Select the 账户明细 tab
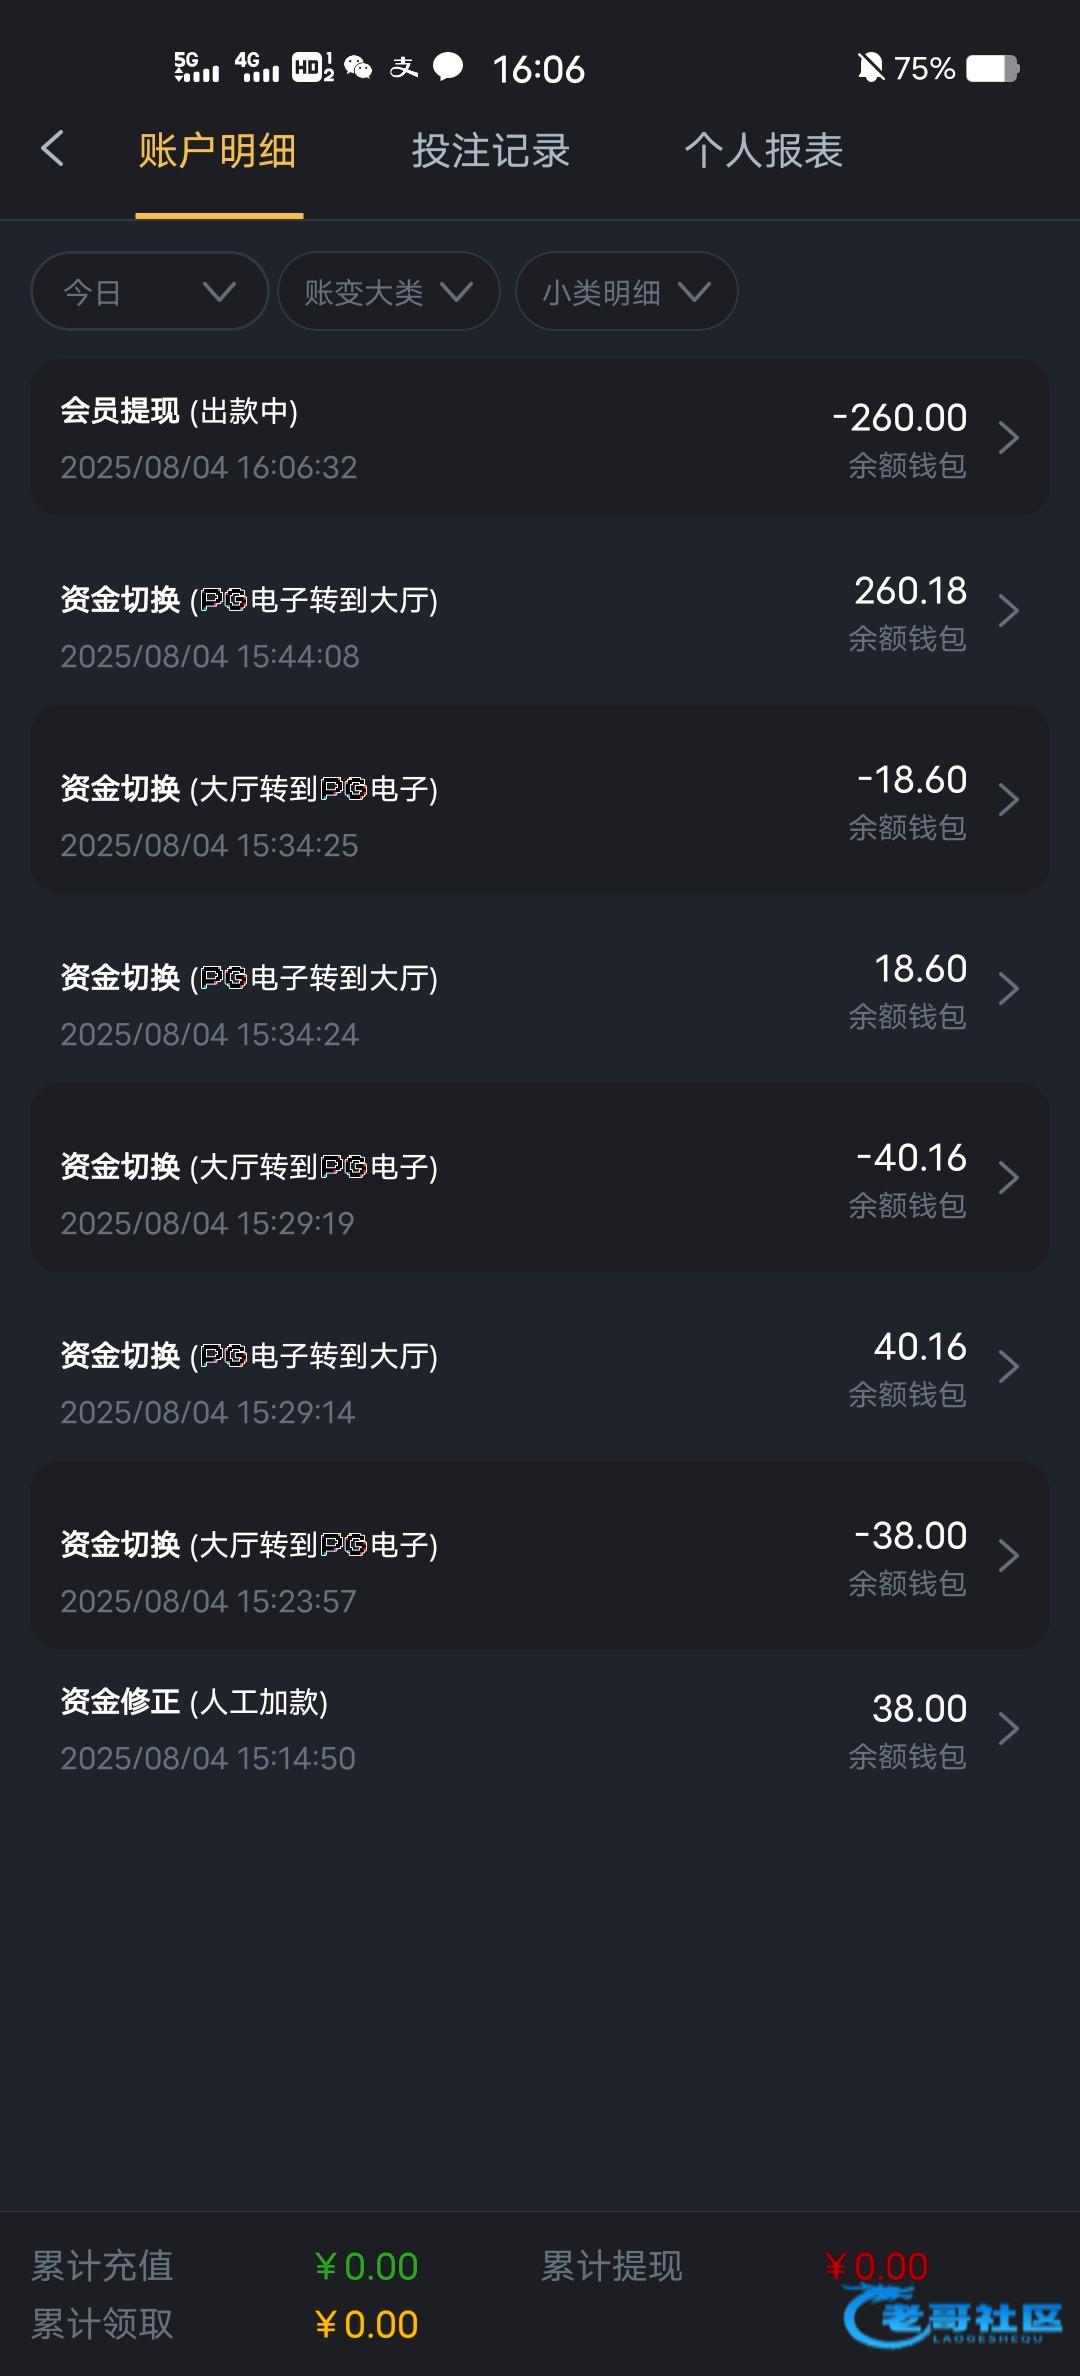 point(218,151)
